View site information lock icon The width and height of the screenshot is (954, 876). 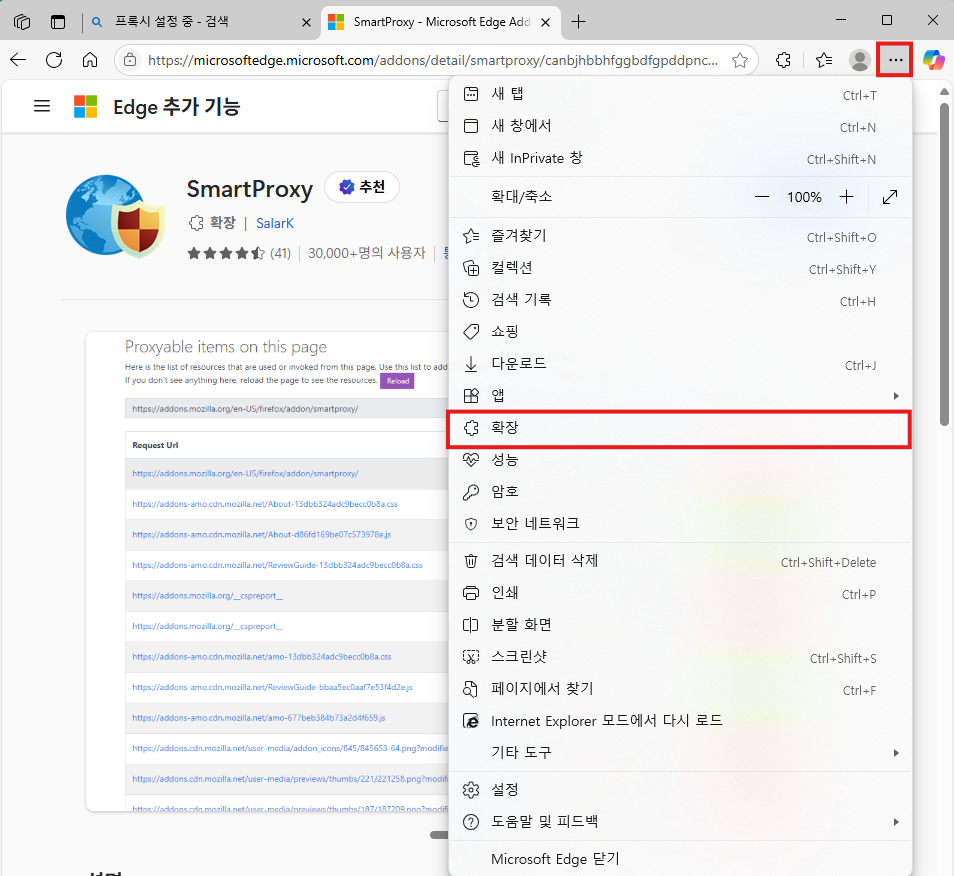coord(130,60)
